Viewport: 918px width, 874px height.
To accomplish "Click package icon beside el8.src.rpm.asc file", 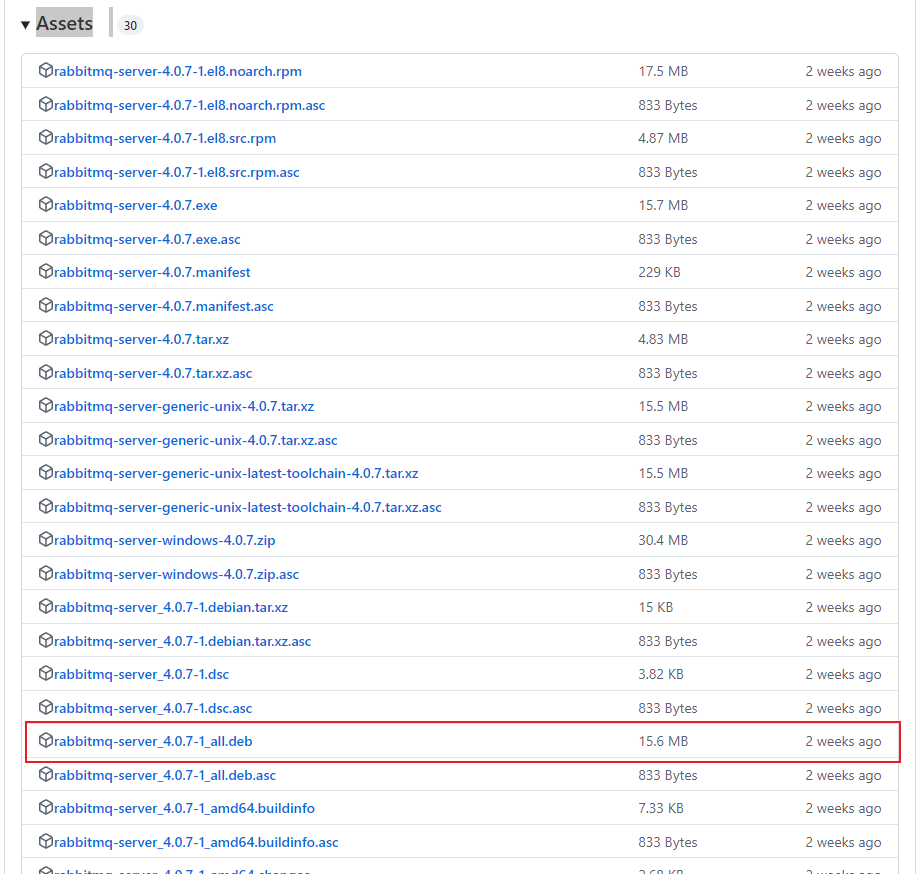I will [46, 172].
